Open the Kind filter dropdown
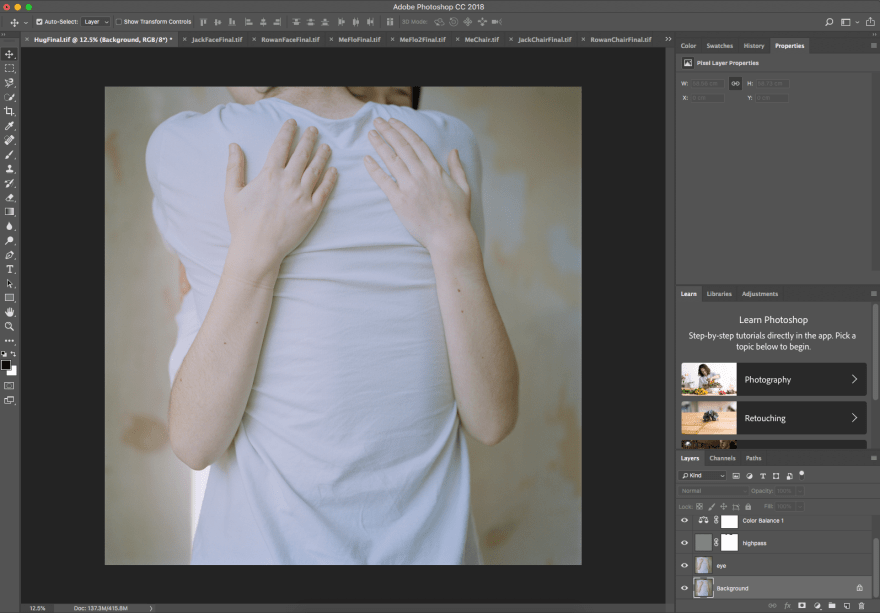The width and height of the screenshot is (880, 613). pyautogui.click(x=700, y=475)
